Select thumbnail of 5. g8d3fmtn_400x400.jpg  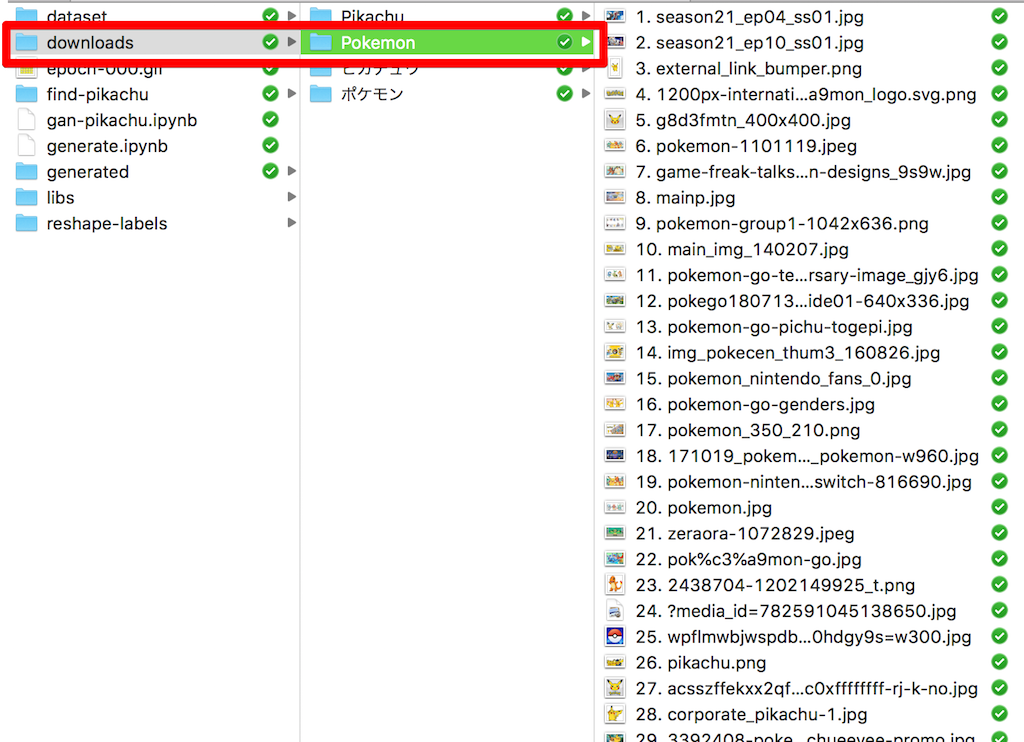point(615,120)
